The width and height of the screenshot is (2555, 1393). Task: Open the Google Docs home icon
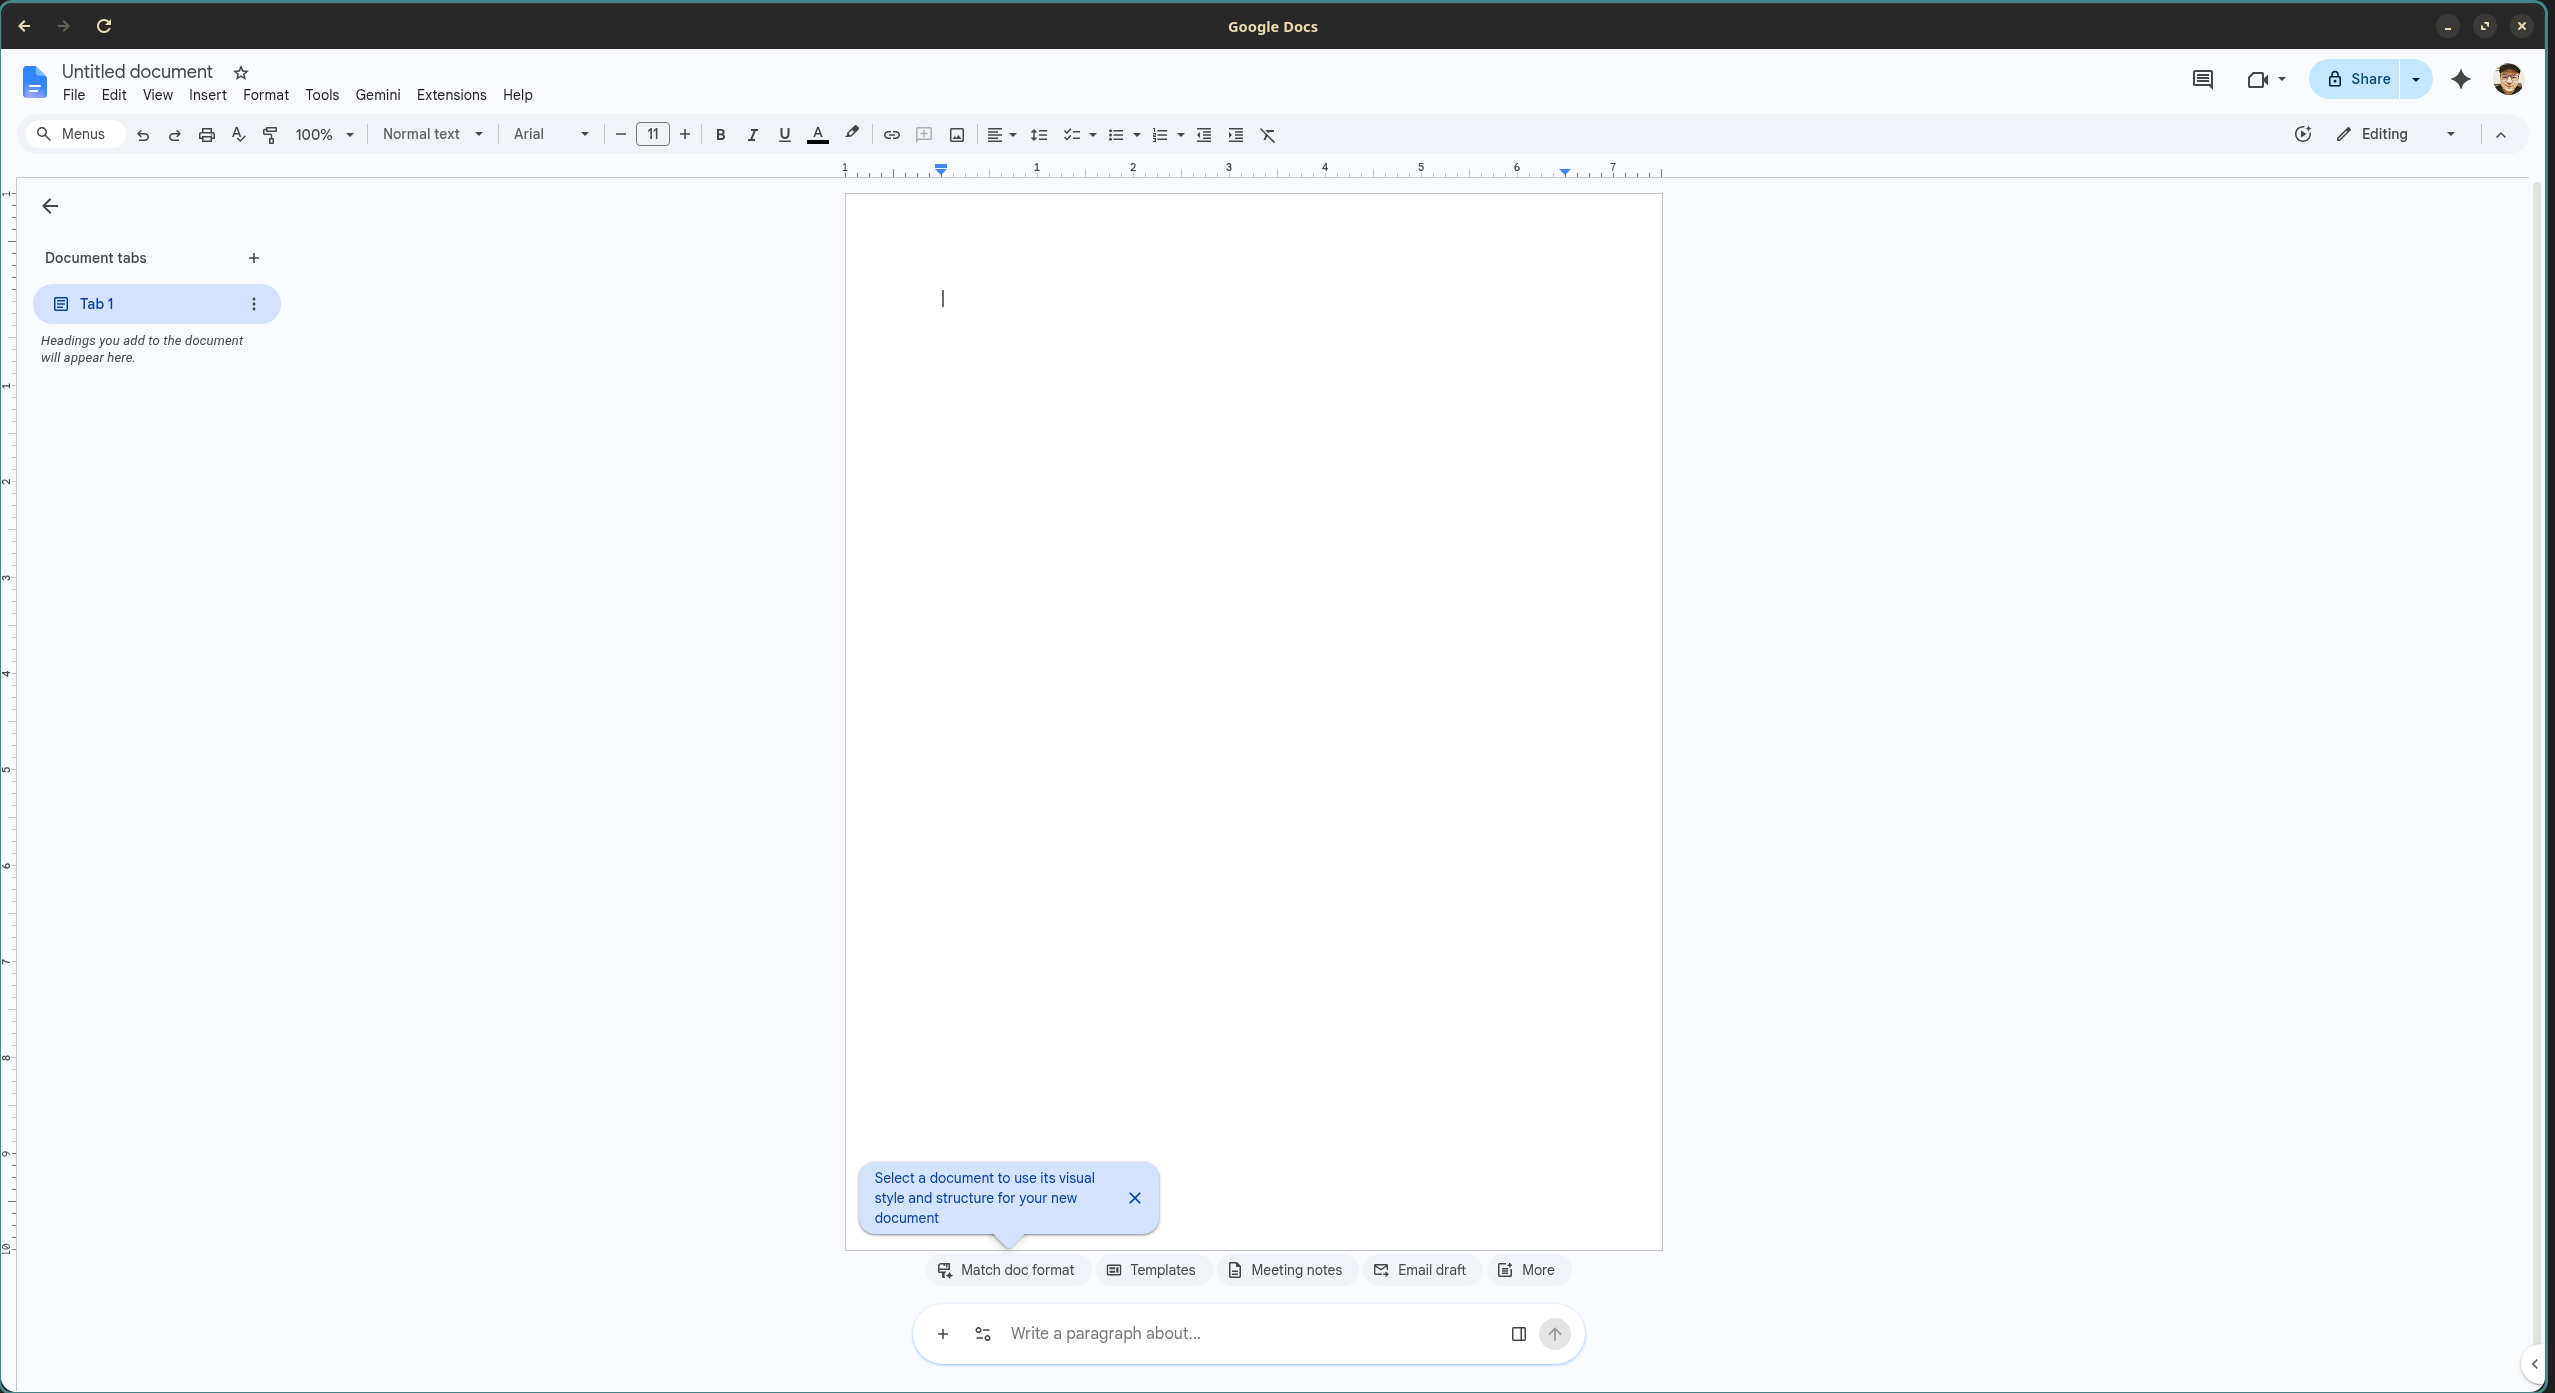point(35,82)
